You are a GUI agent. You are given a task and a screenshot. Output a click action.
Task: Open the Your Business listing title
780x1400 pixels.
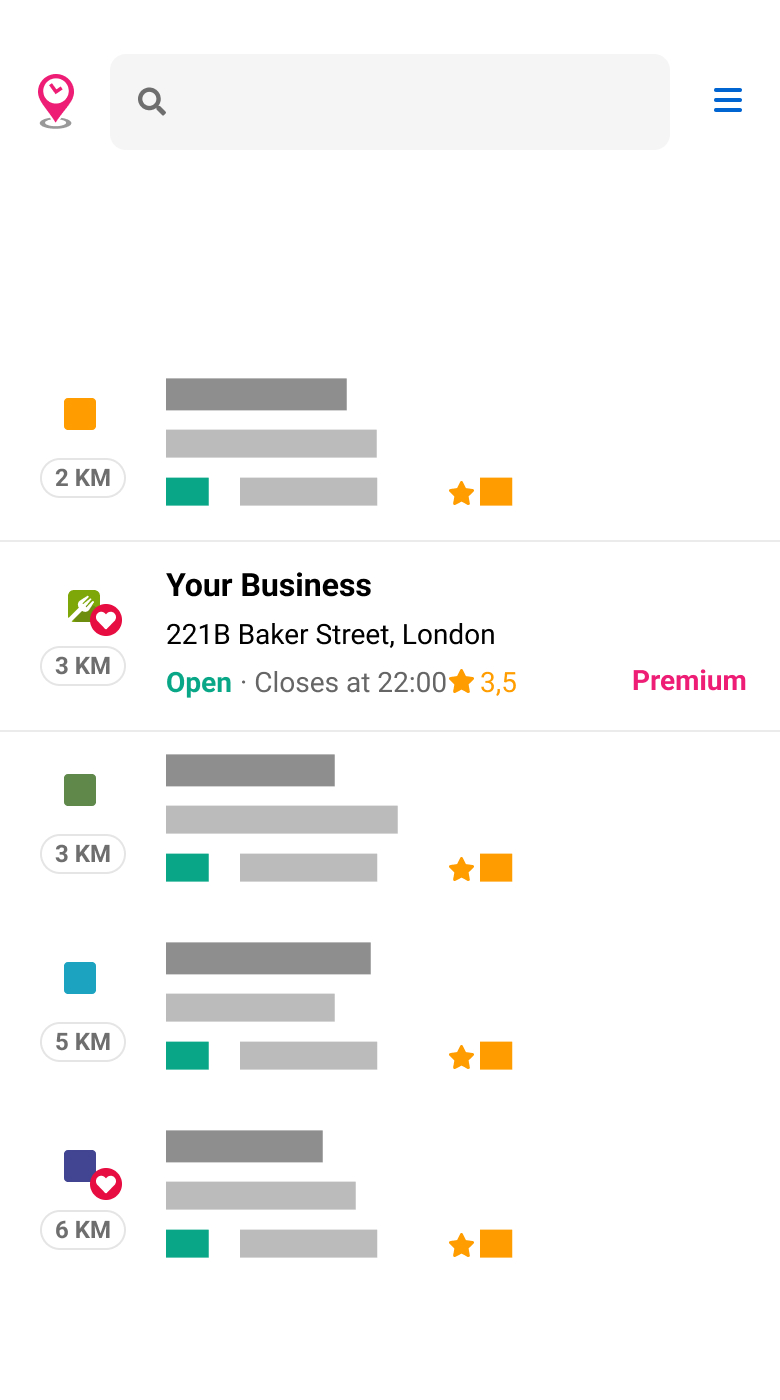(x=269, y=585)
